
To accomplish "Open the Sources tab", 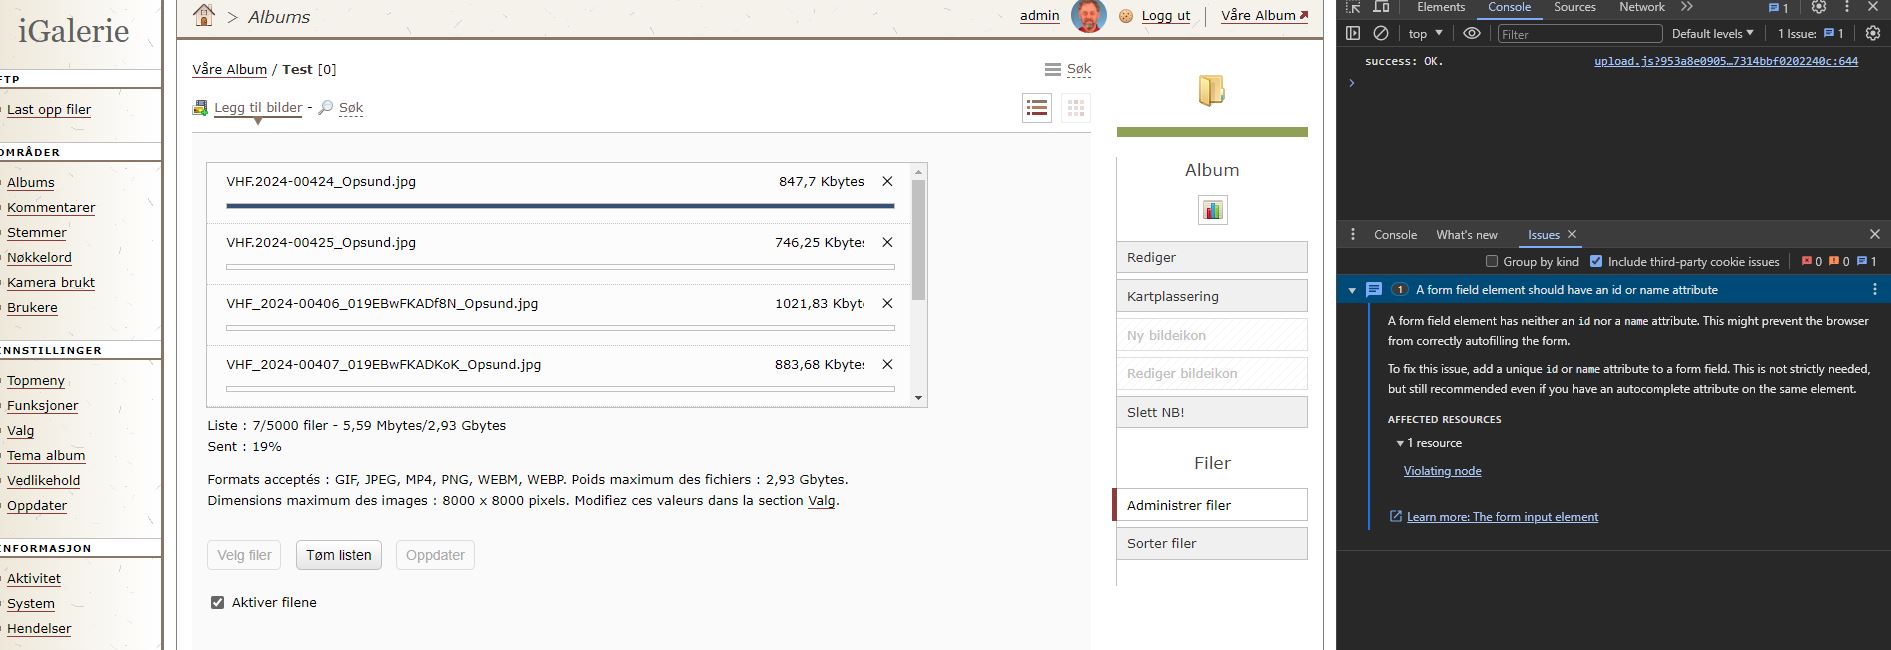I will 1574,7.
